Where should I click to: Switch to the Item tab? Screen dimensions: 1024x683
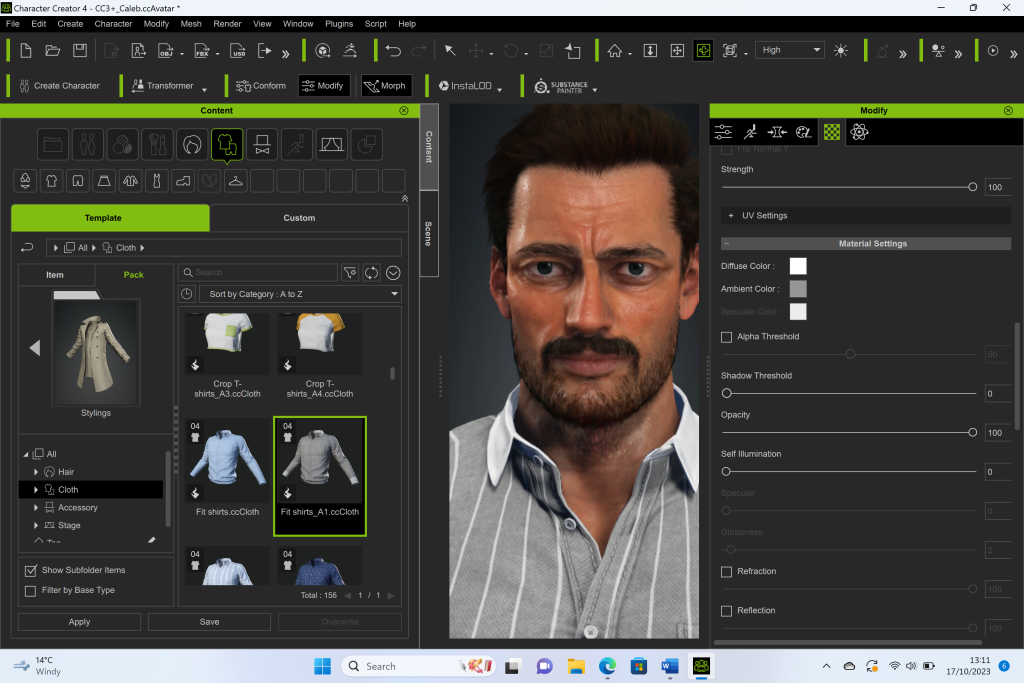click(x=55, y=275)
